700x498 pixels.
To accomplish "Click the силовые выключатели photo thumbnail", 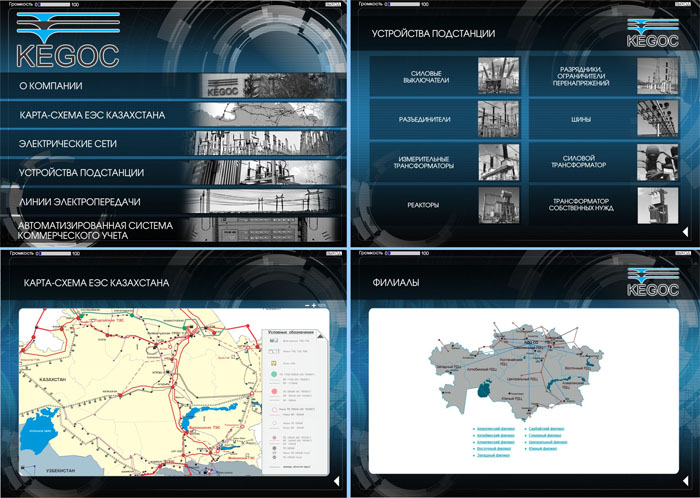I will click(x=499, y=76).
